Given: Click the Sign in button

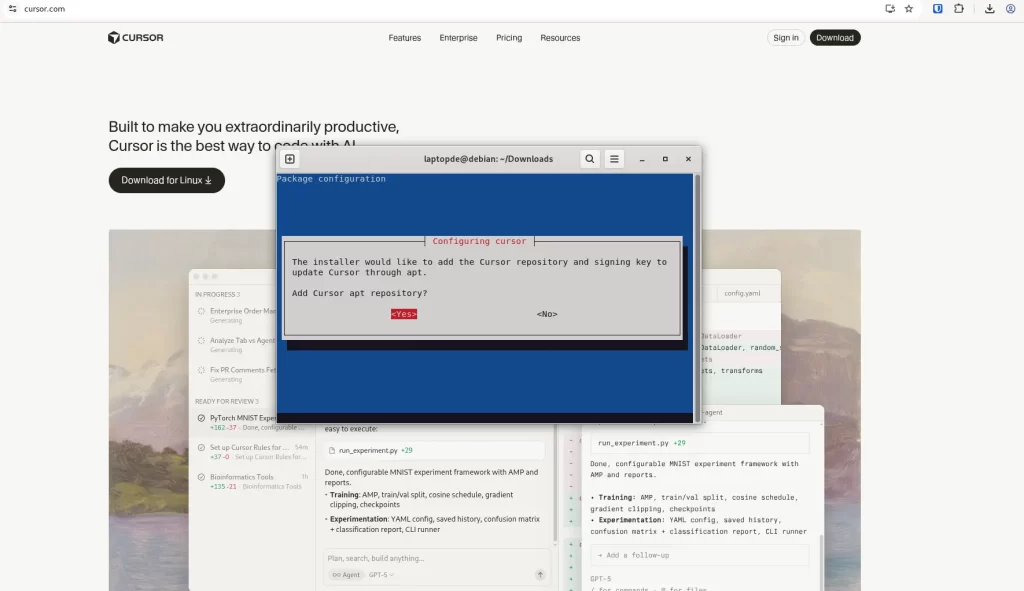Looking at the screenshot, I should pyautogui.click(x=786, y=38).
